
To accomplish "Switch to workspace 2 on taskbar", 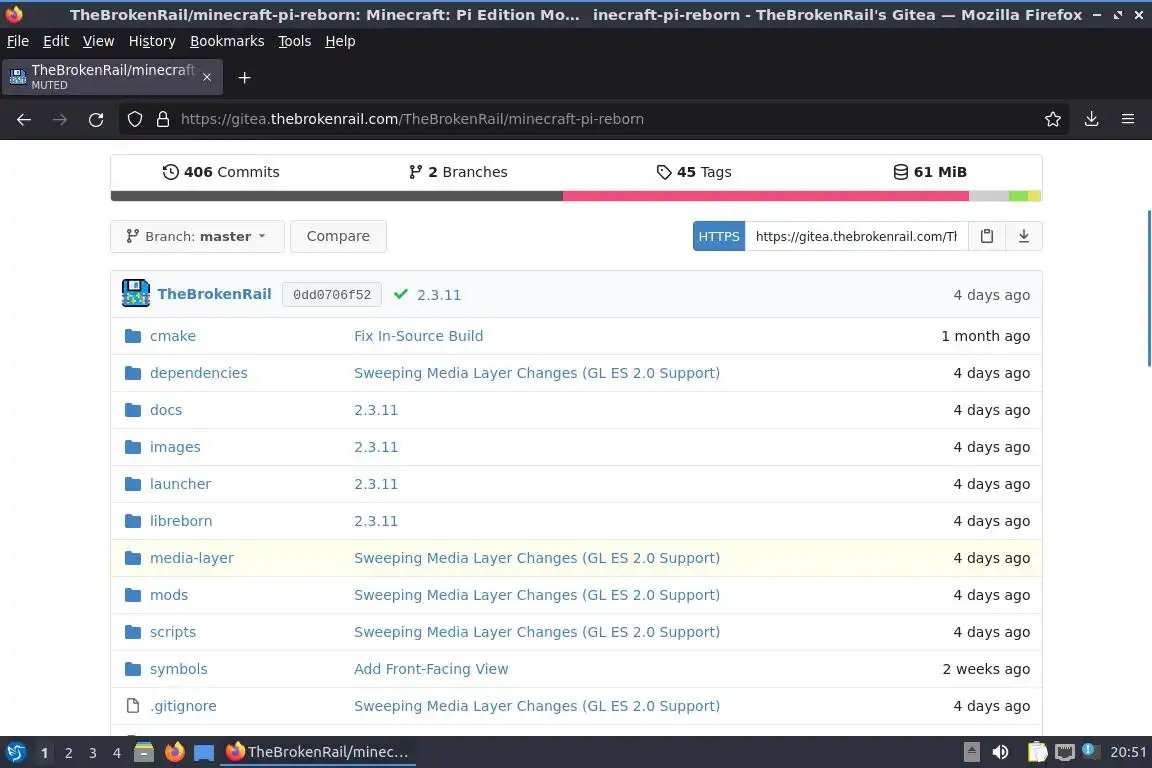I will point(68,753).
